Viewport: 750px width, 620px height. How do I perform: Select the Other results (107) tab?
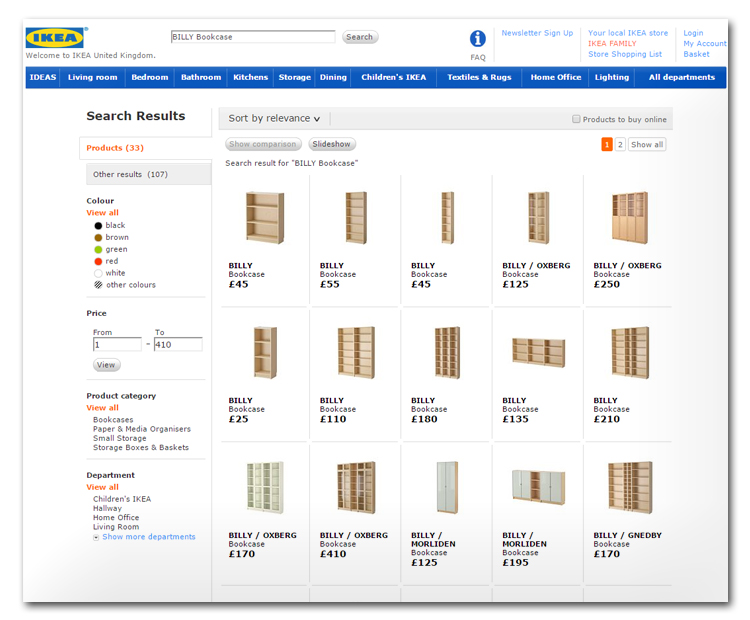tap(149, 174)
